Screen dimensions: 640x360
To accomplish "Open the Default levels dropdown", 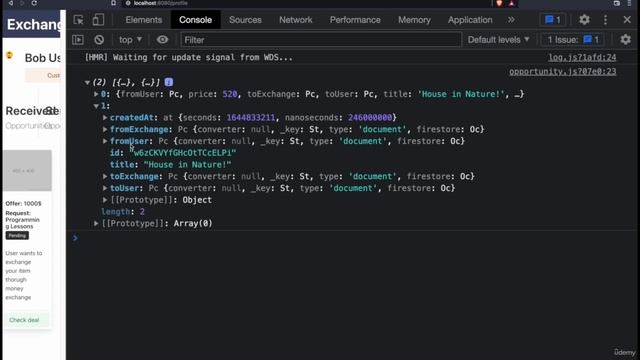I will click(x=498, y=40).
